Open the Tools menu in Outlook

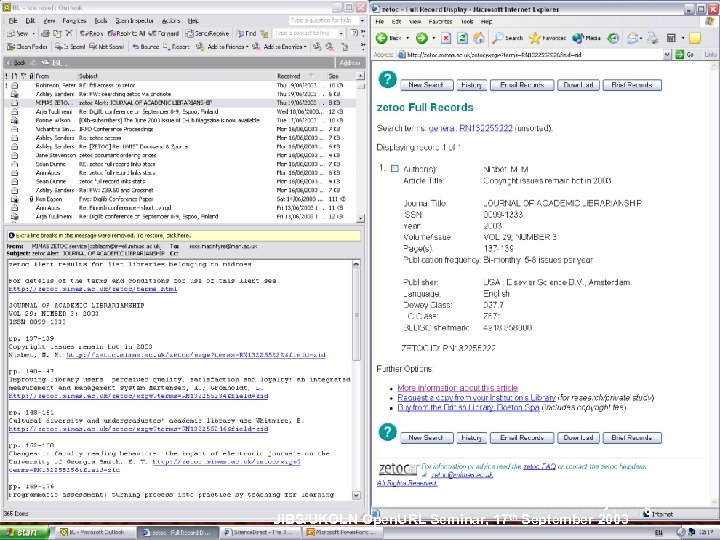(x=101, y=21)
